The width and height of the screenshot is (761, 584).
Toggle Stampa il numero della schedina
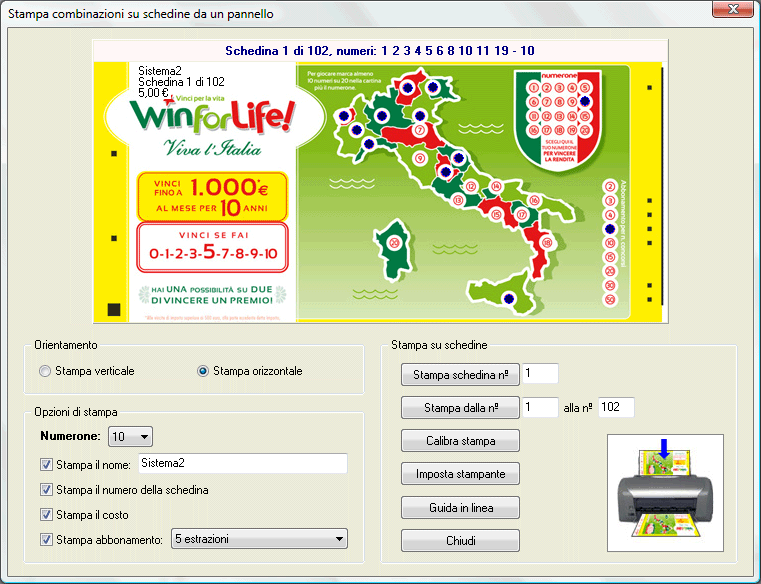(46, 490)
